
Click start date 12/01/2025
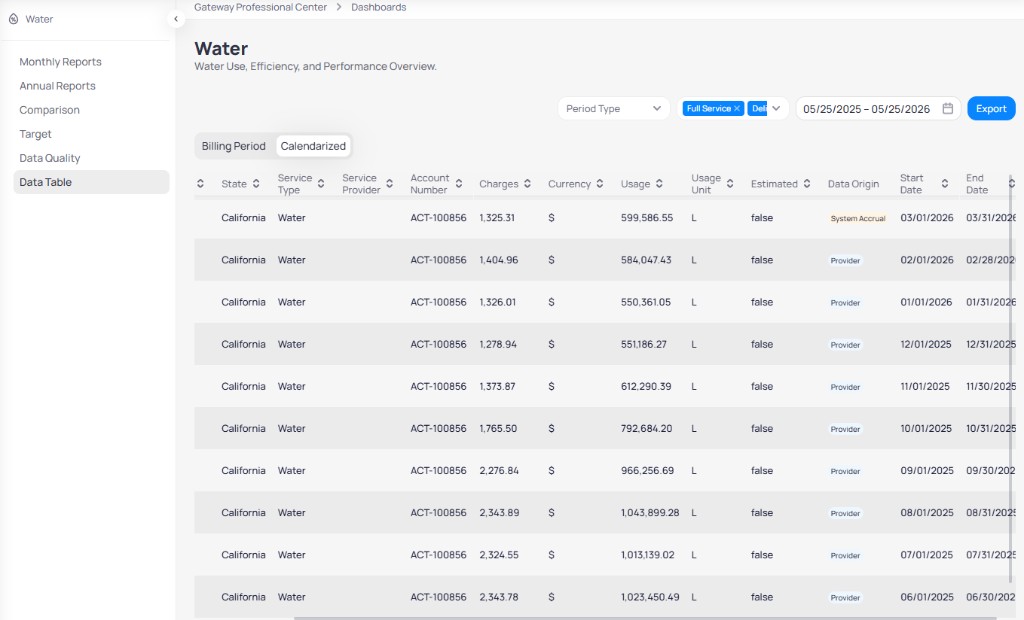point(925,344)
